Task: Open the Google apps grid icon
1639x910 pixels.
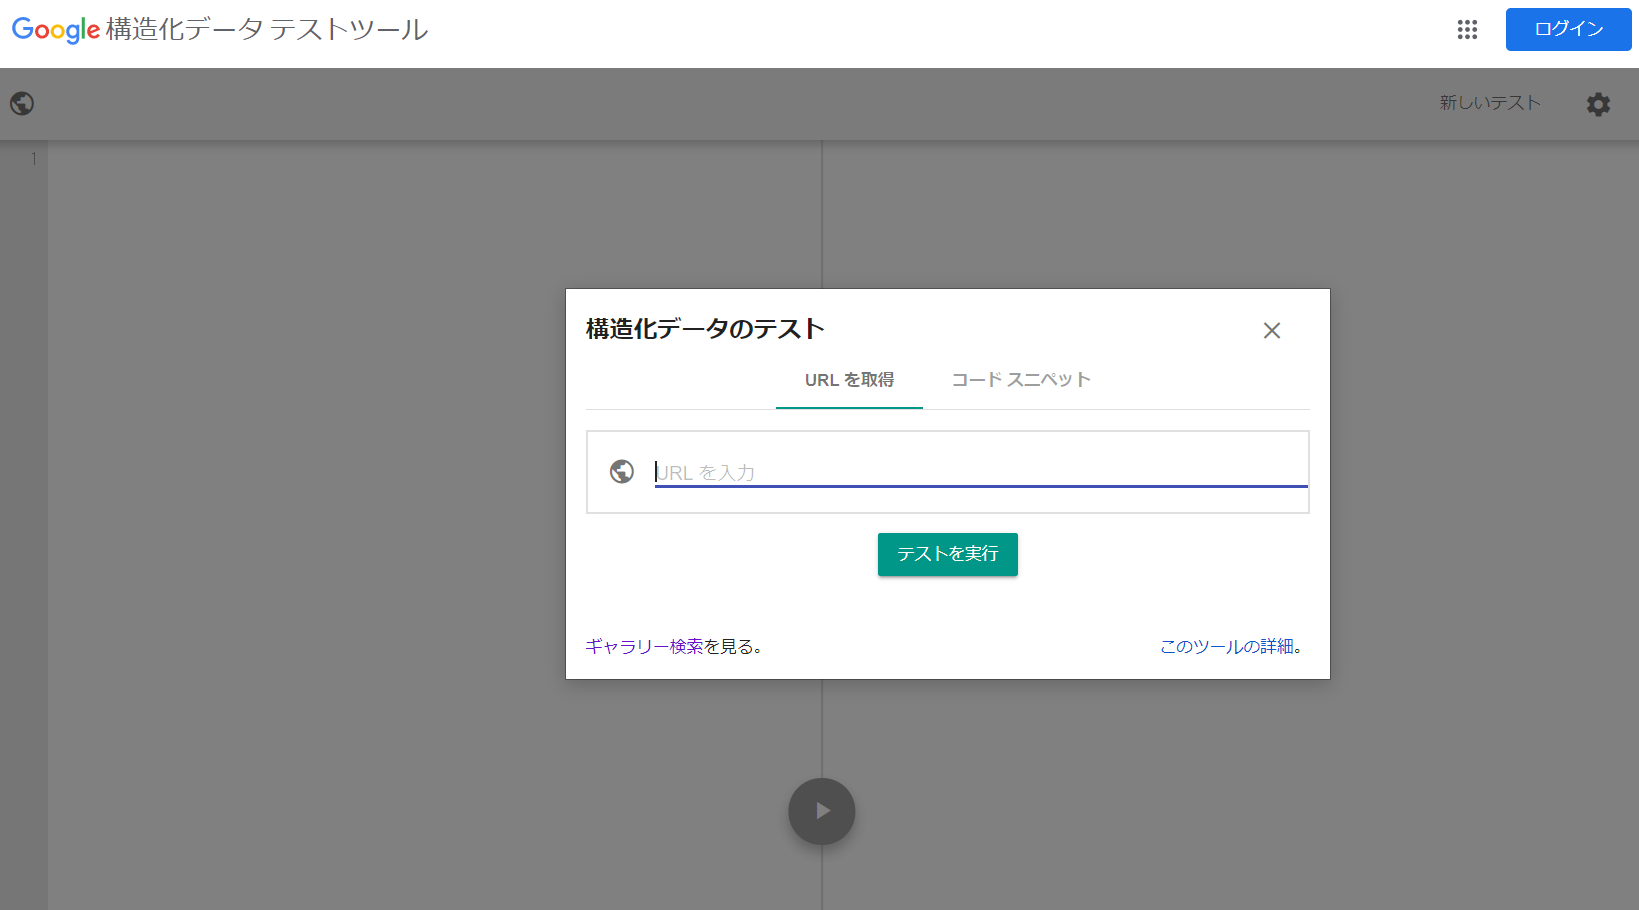Action: (x=1467, y=30)
